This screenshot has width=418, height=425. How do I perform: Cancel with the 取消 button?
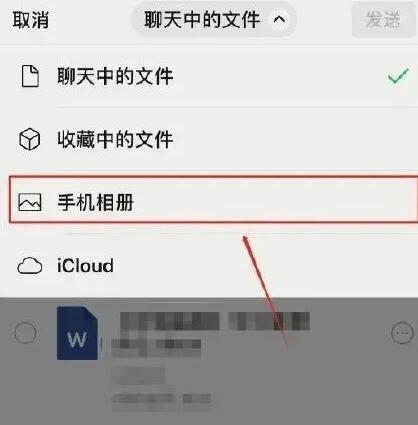tap(31, 19)
